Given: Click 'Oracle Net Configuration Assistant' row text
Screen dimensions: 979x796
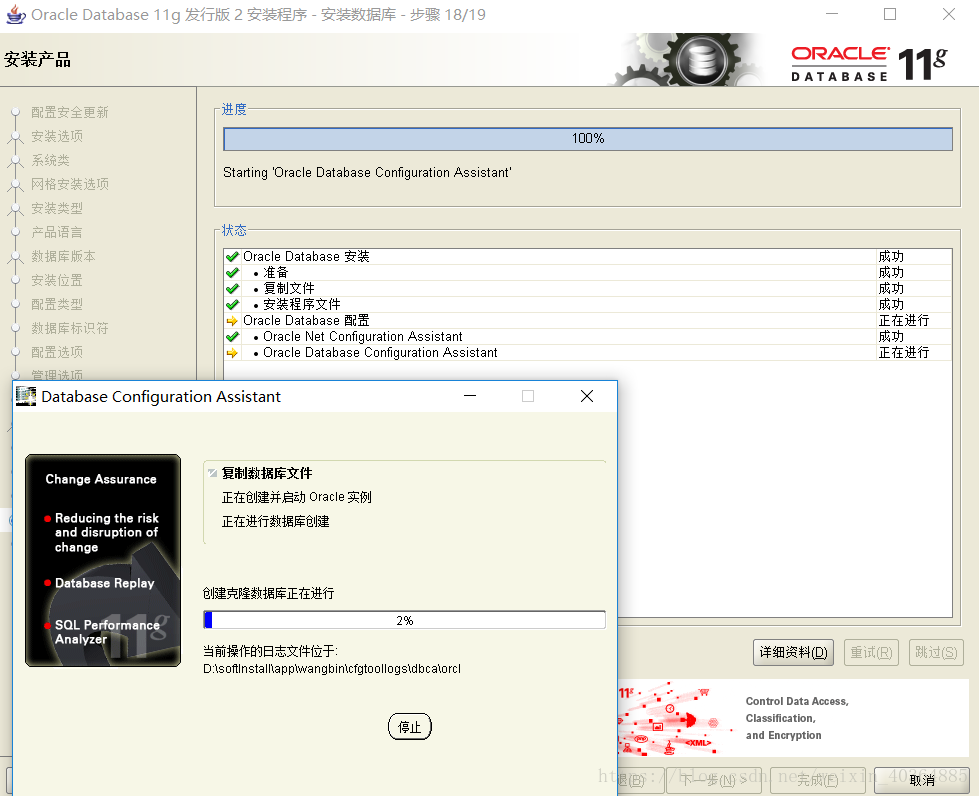Looking at the screenshot, I should point(363,337).
